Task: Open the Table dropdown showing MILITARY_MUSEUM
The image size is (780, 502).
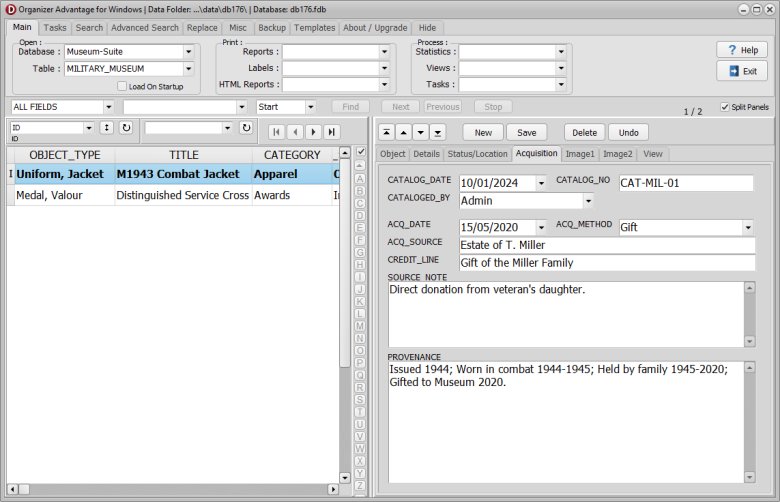Action: (188, 69)
